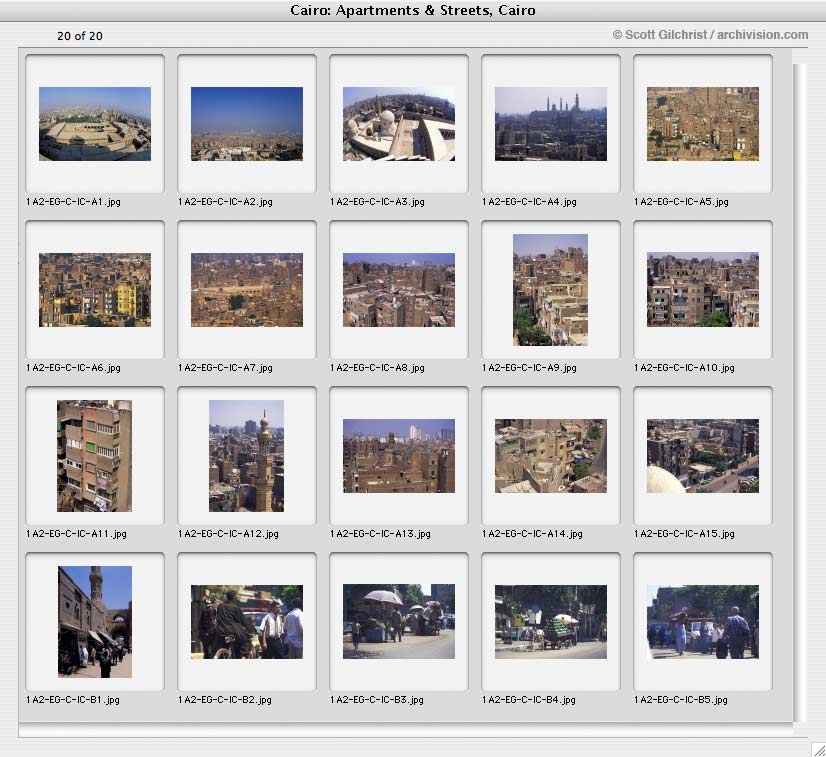Screen dimensions: 826x757
Task: Select thumbnail 1A2-EG-C-IC-A10.jpg
Action: (x=703, y=290)
